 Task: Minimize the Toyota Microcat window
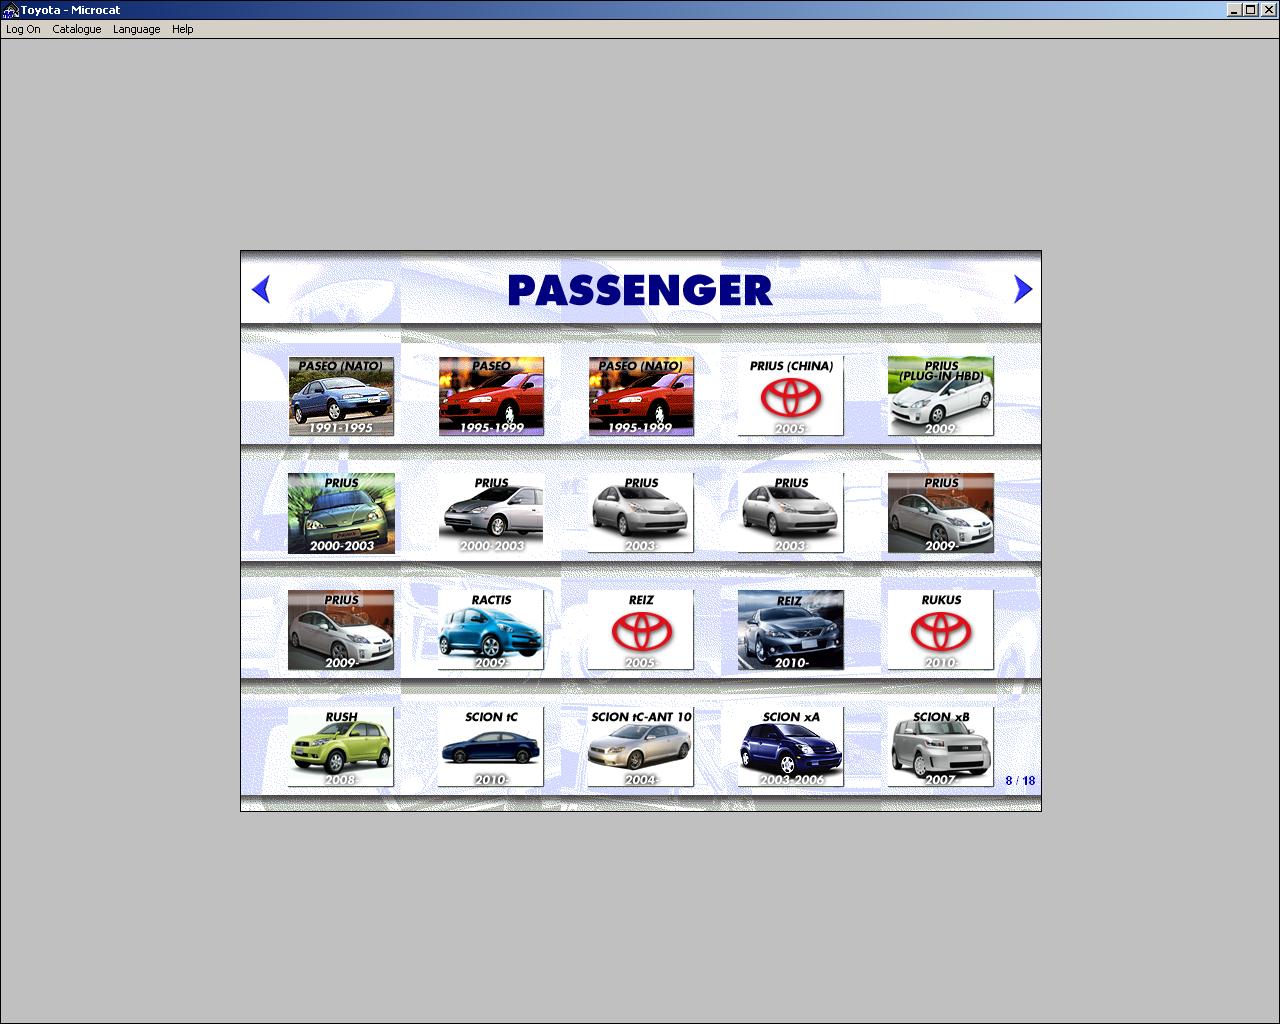pos(1235,10)
